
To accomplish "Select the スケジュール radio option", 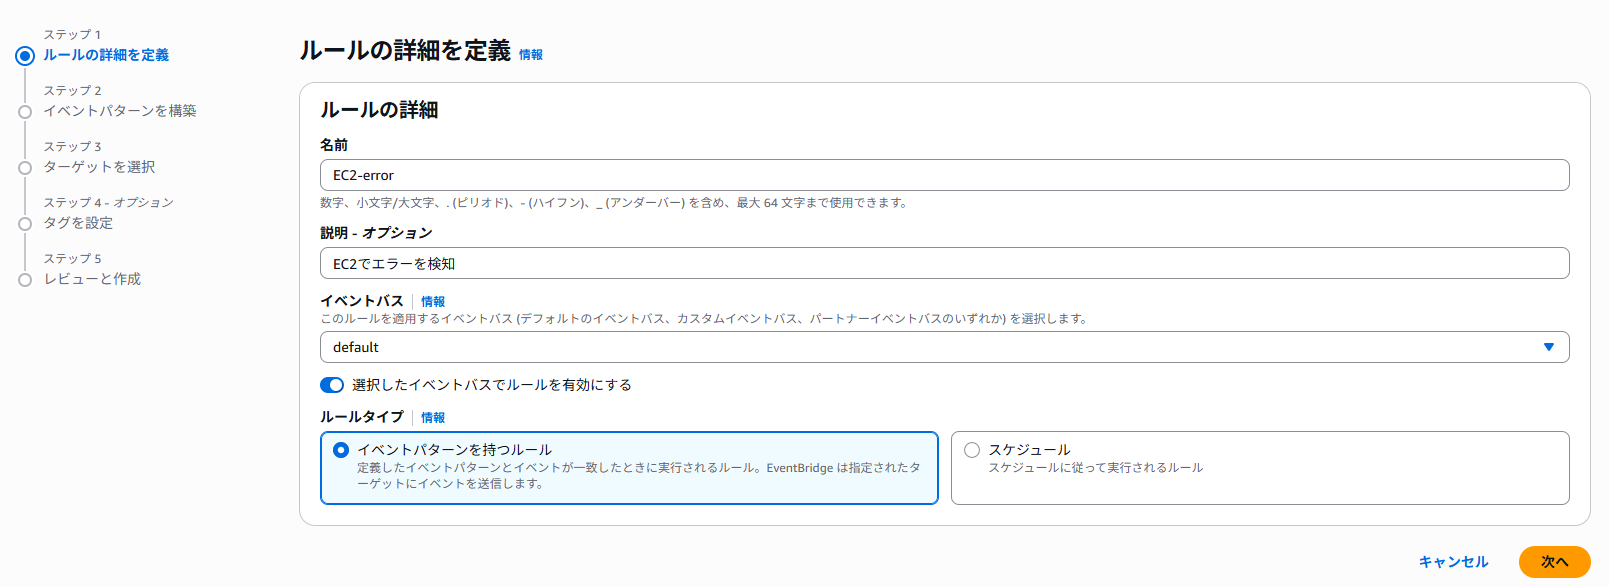I will [x=972, y=450].
